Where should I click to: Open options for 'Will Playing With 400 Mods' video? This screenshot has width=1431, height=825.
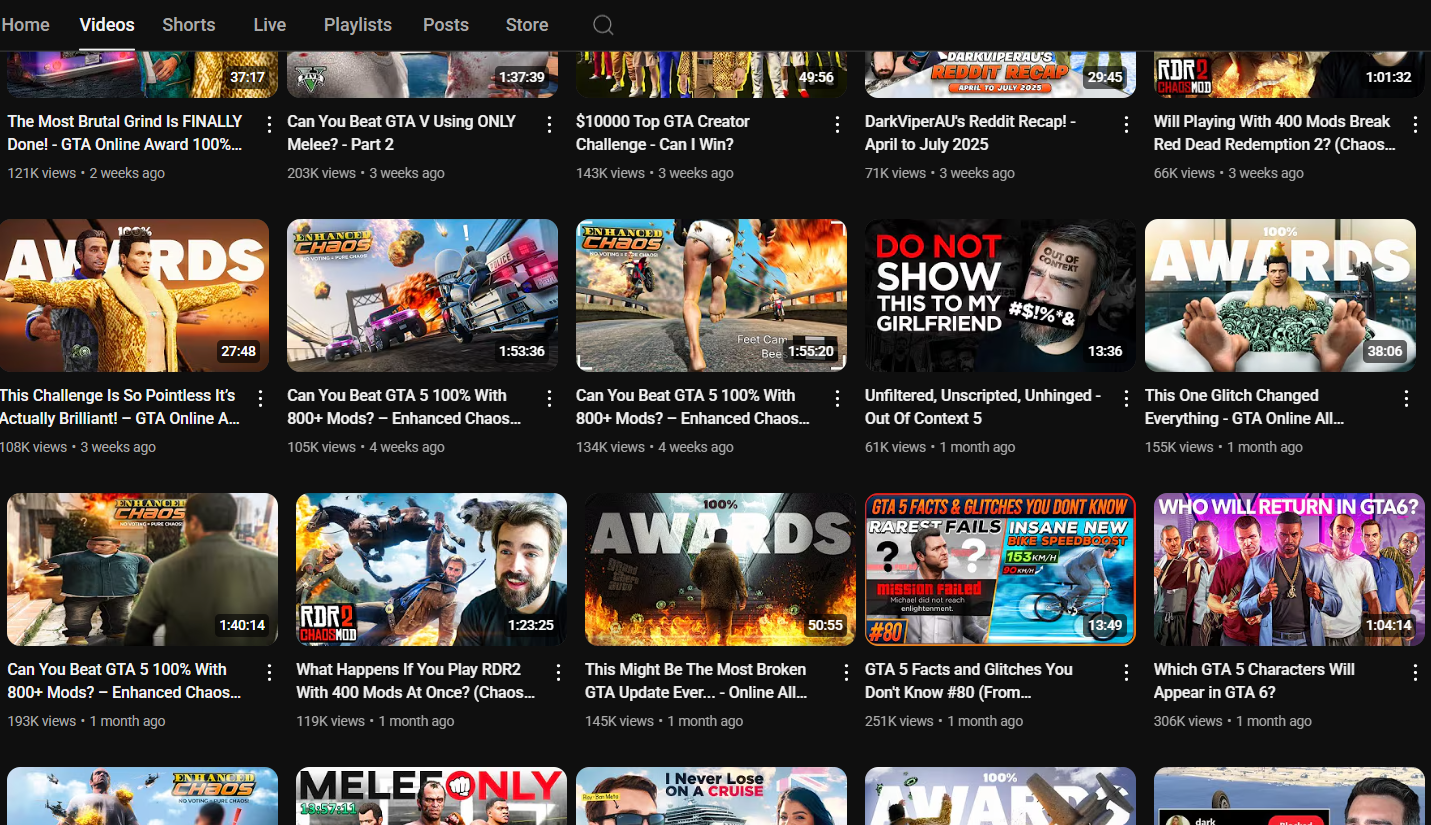click(1416, 124)
